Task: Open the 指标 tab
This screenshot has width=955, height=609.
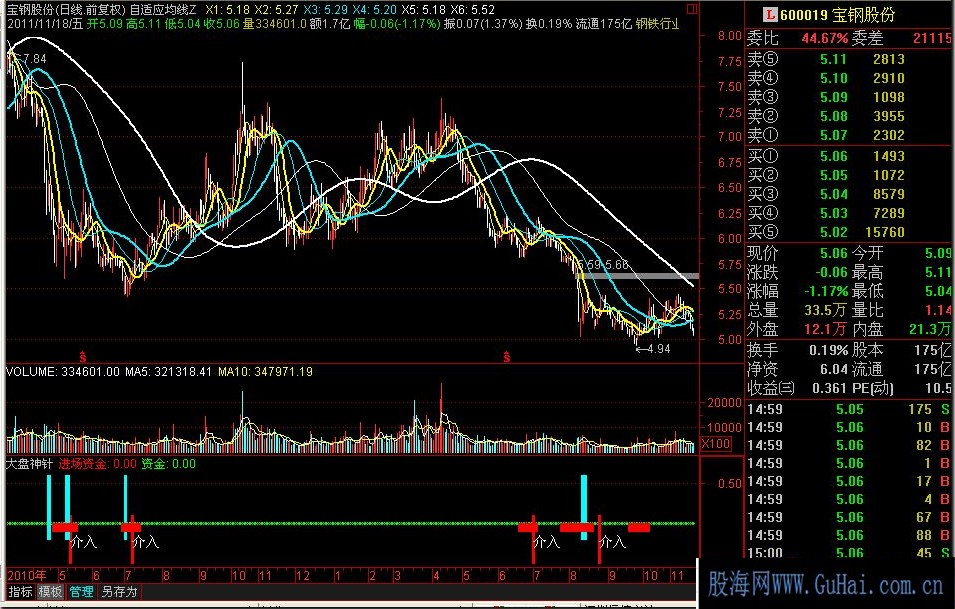Action: tap(21, 591)
